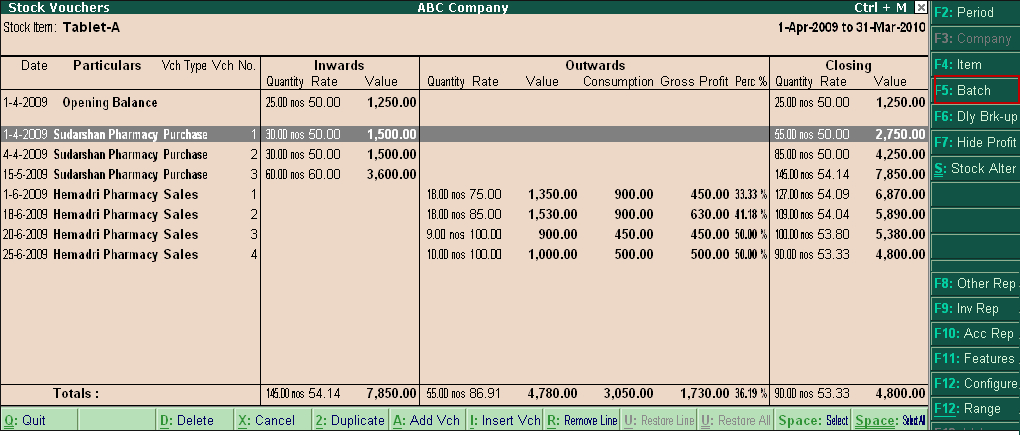The image size is (1020, 435).
Task: Select Hemadri Pharmacy Sales dated 25-6-2009
Action: pyautogui.click(x=463, y=255)
